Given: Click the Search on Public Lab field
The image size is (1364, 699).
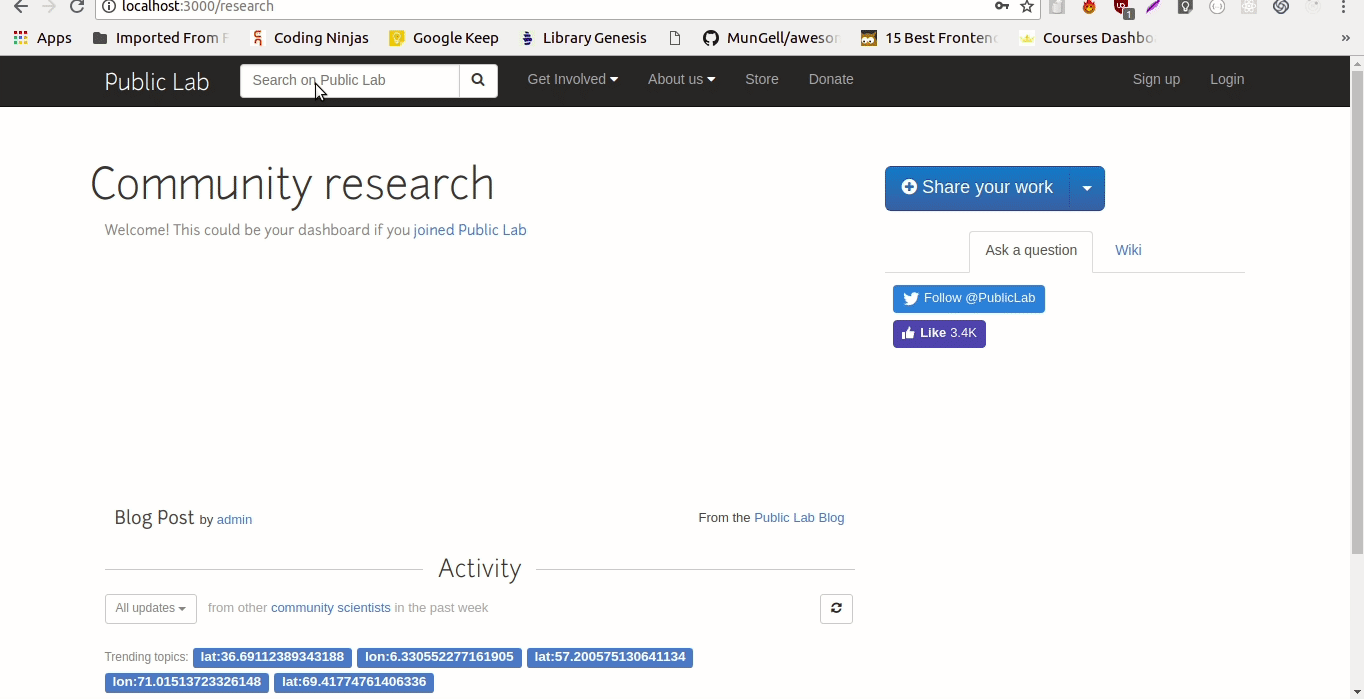Looking at the screenshot, I should 350,80.
